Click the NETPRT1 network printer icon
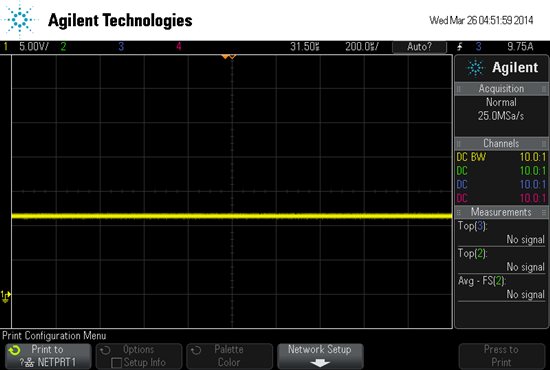 (27, 362)
